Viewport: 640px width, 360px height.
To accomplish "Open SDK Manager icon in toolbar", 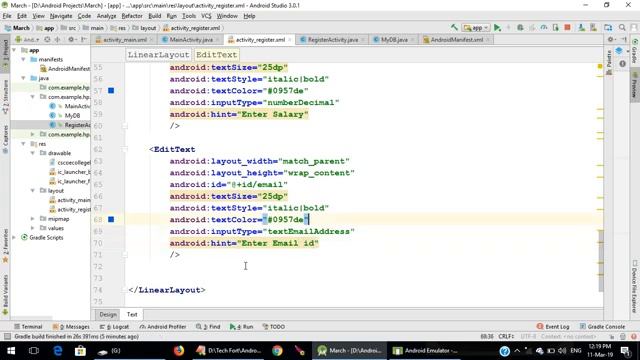I will [x=593, y=27].
